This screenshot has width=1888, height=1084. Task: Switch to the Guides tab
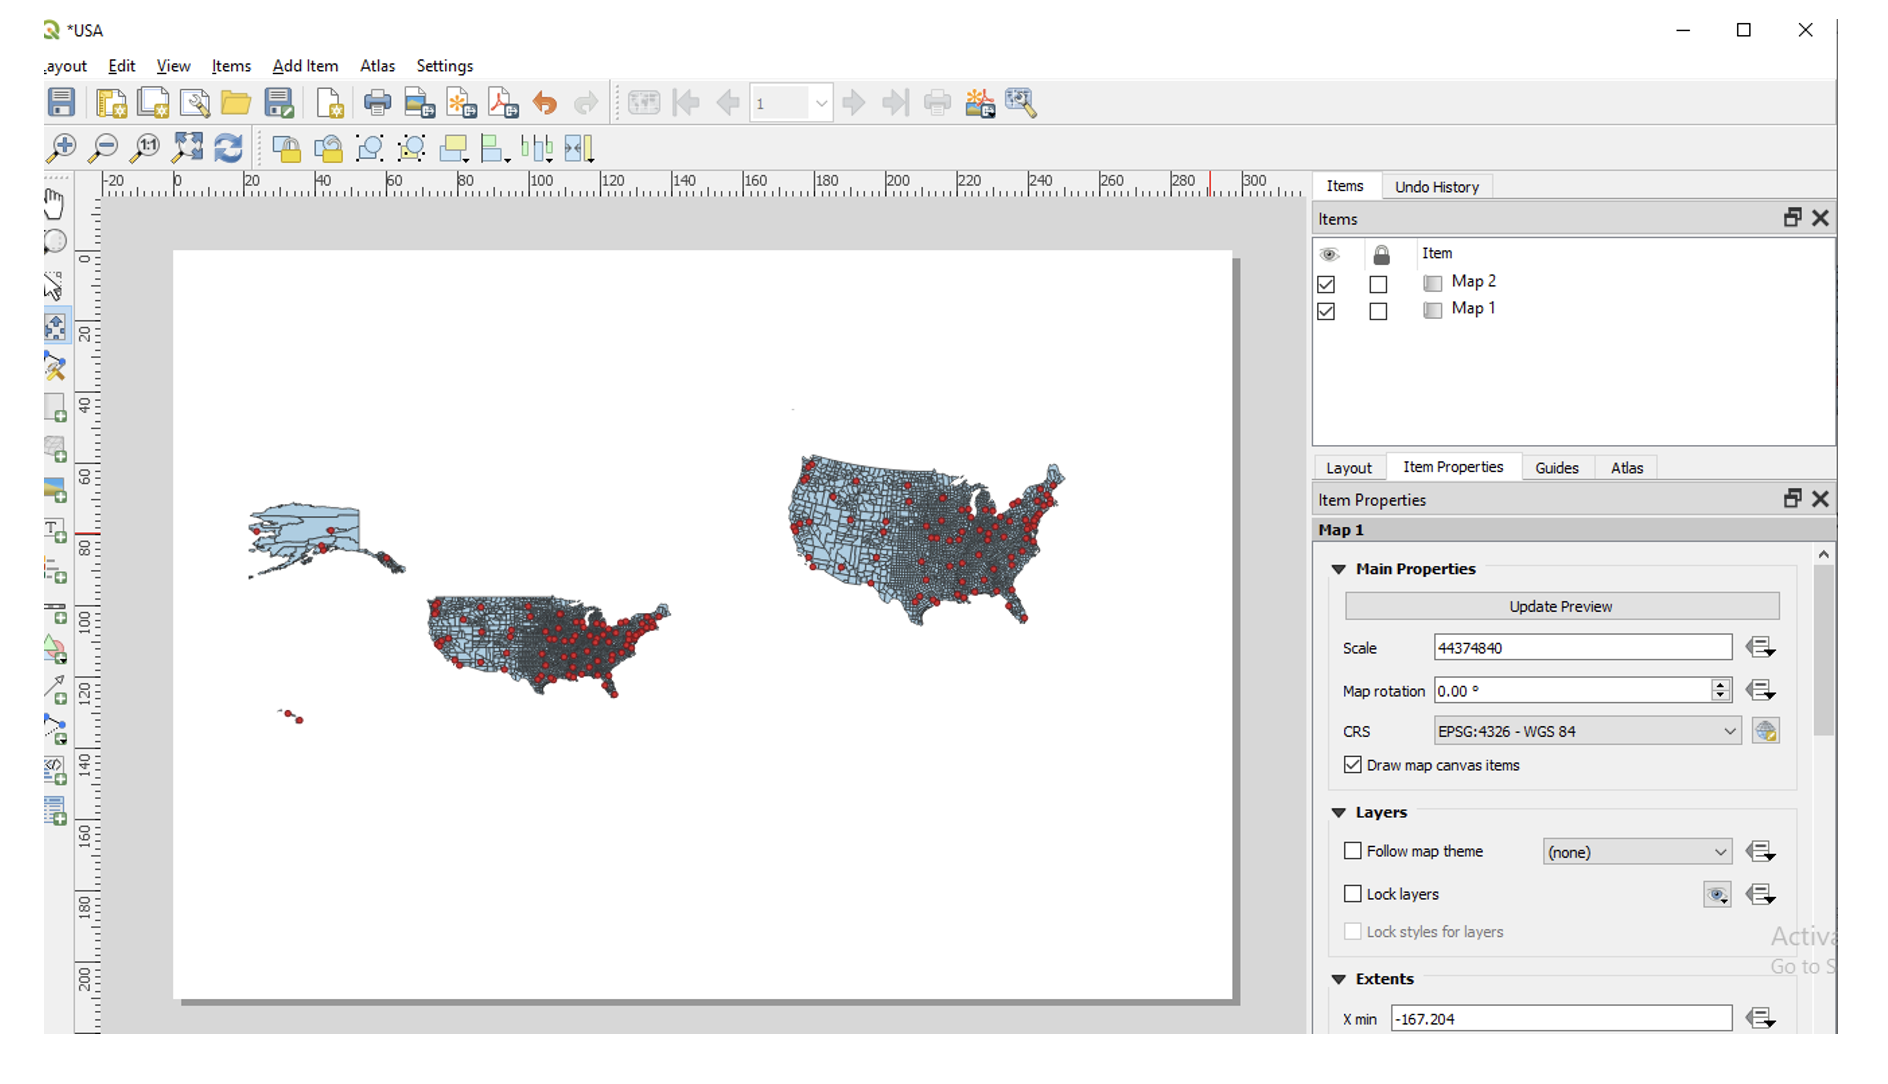[x=1556, y=468]
